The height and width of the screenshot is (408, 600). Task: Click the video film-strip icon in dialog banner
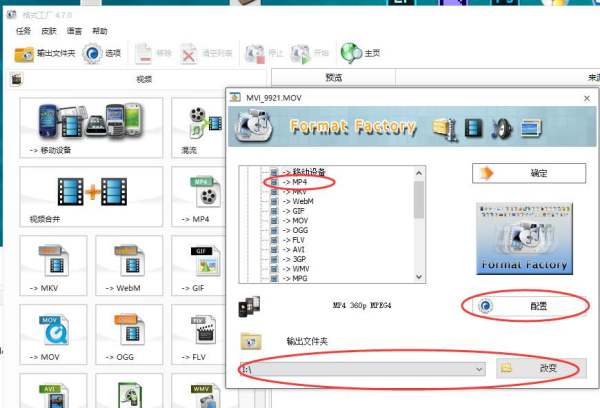pyautogui.click(x=474, y=128)
